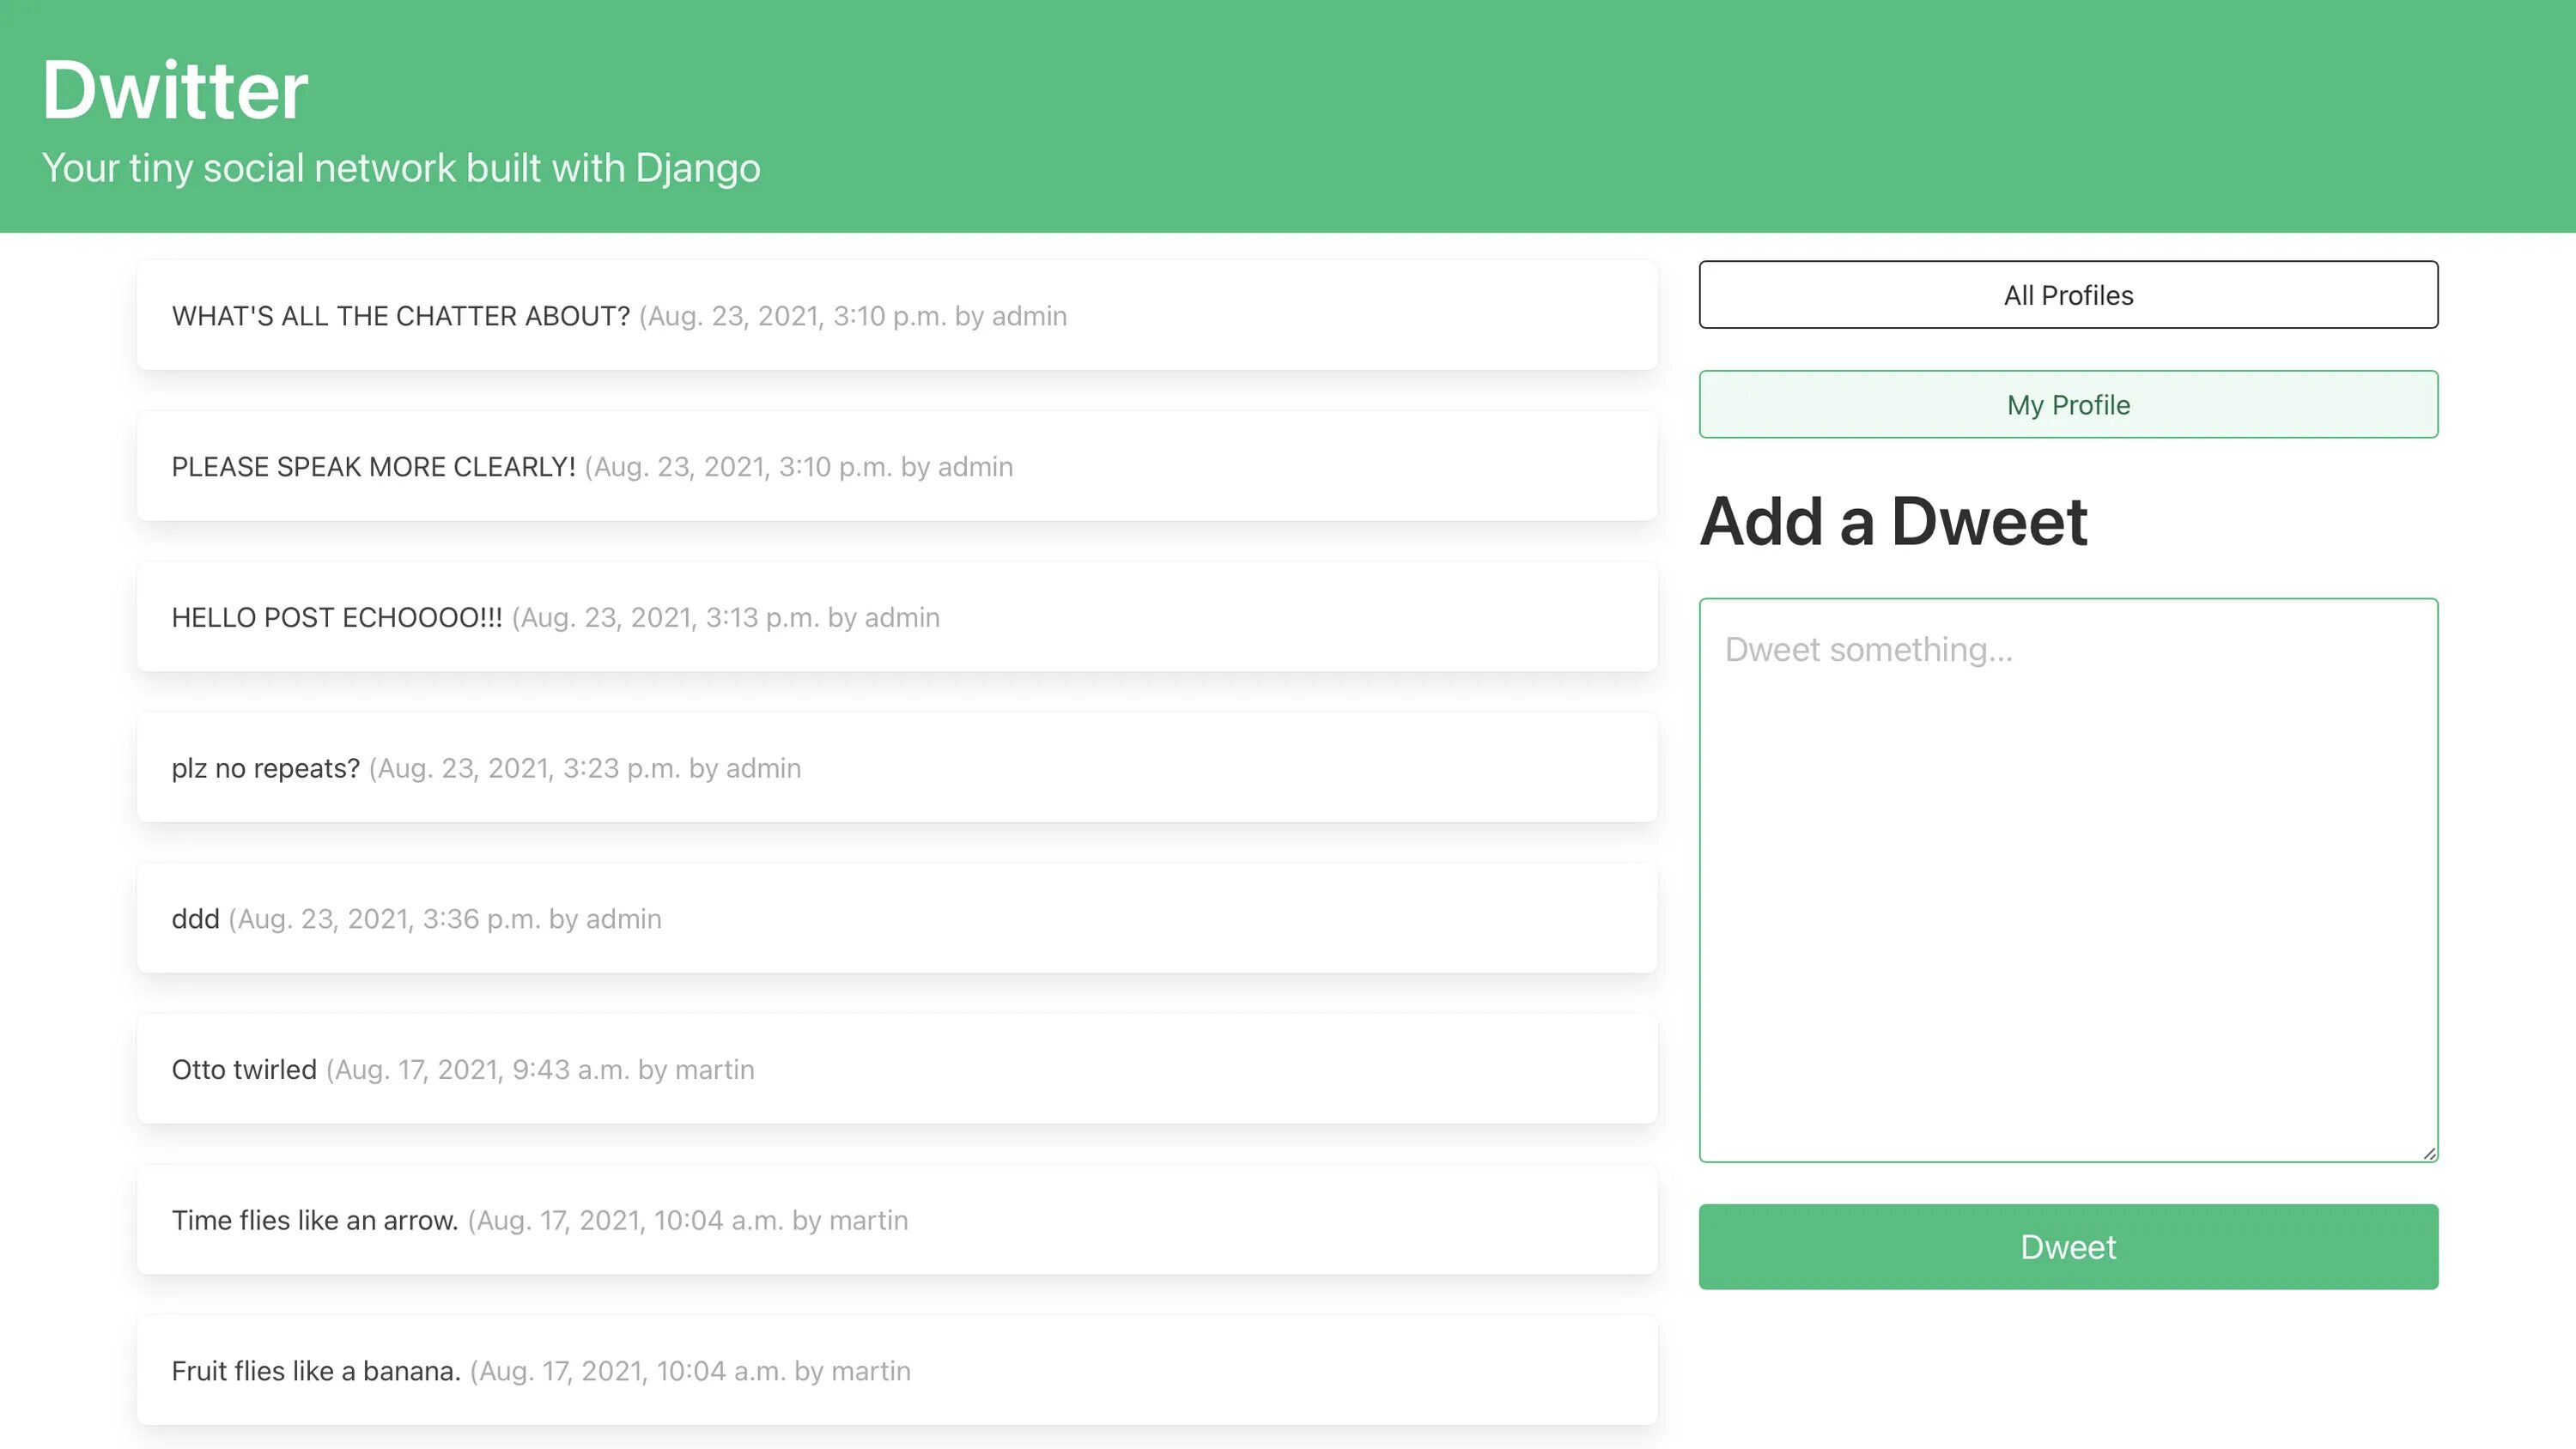This screenshot has height=1449, width=2576.
Task: Open the All Profiles page
Action: pos(2067,294)
